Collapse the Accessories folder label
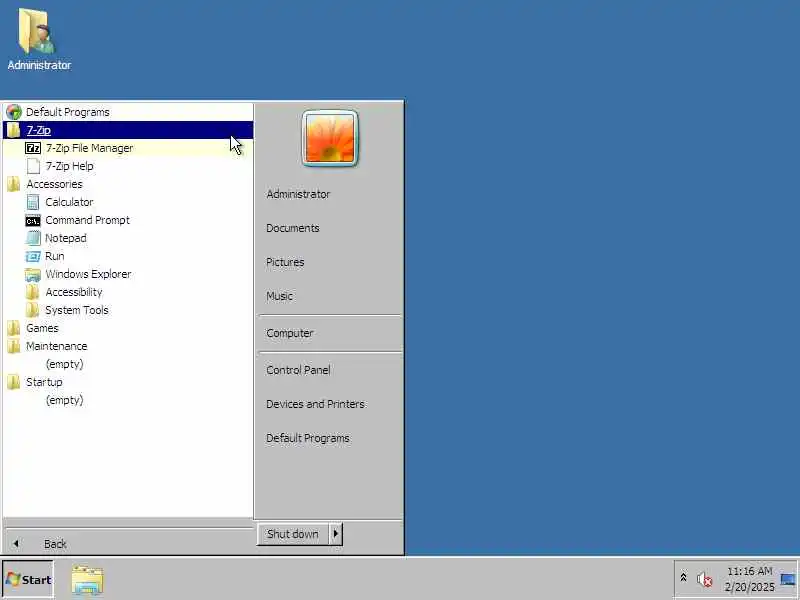The height and width of the screenshot is (600, 800). point(54,184)
